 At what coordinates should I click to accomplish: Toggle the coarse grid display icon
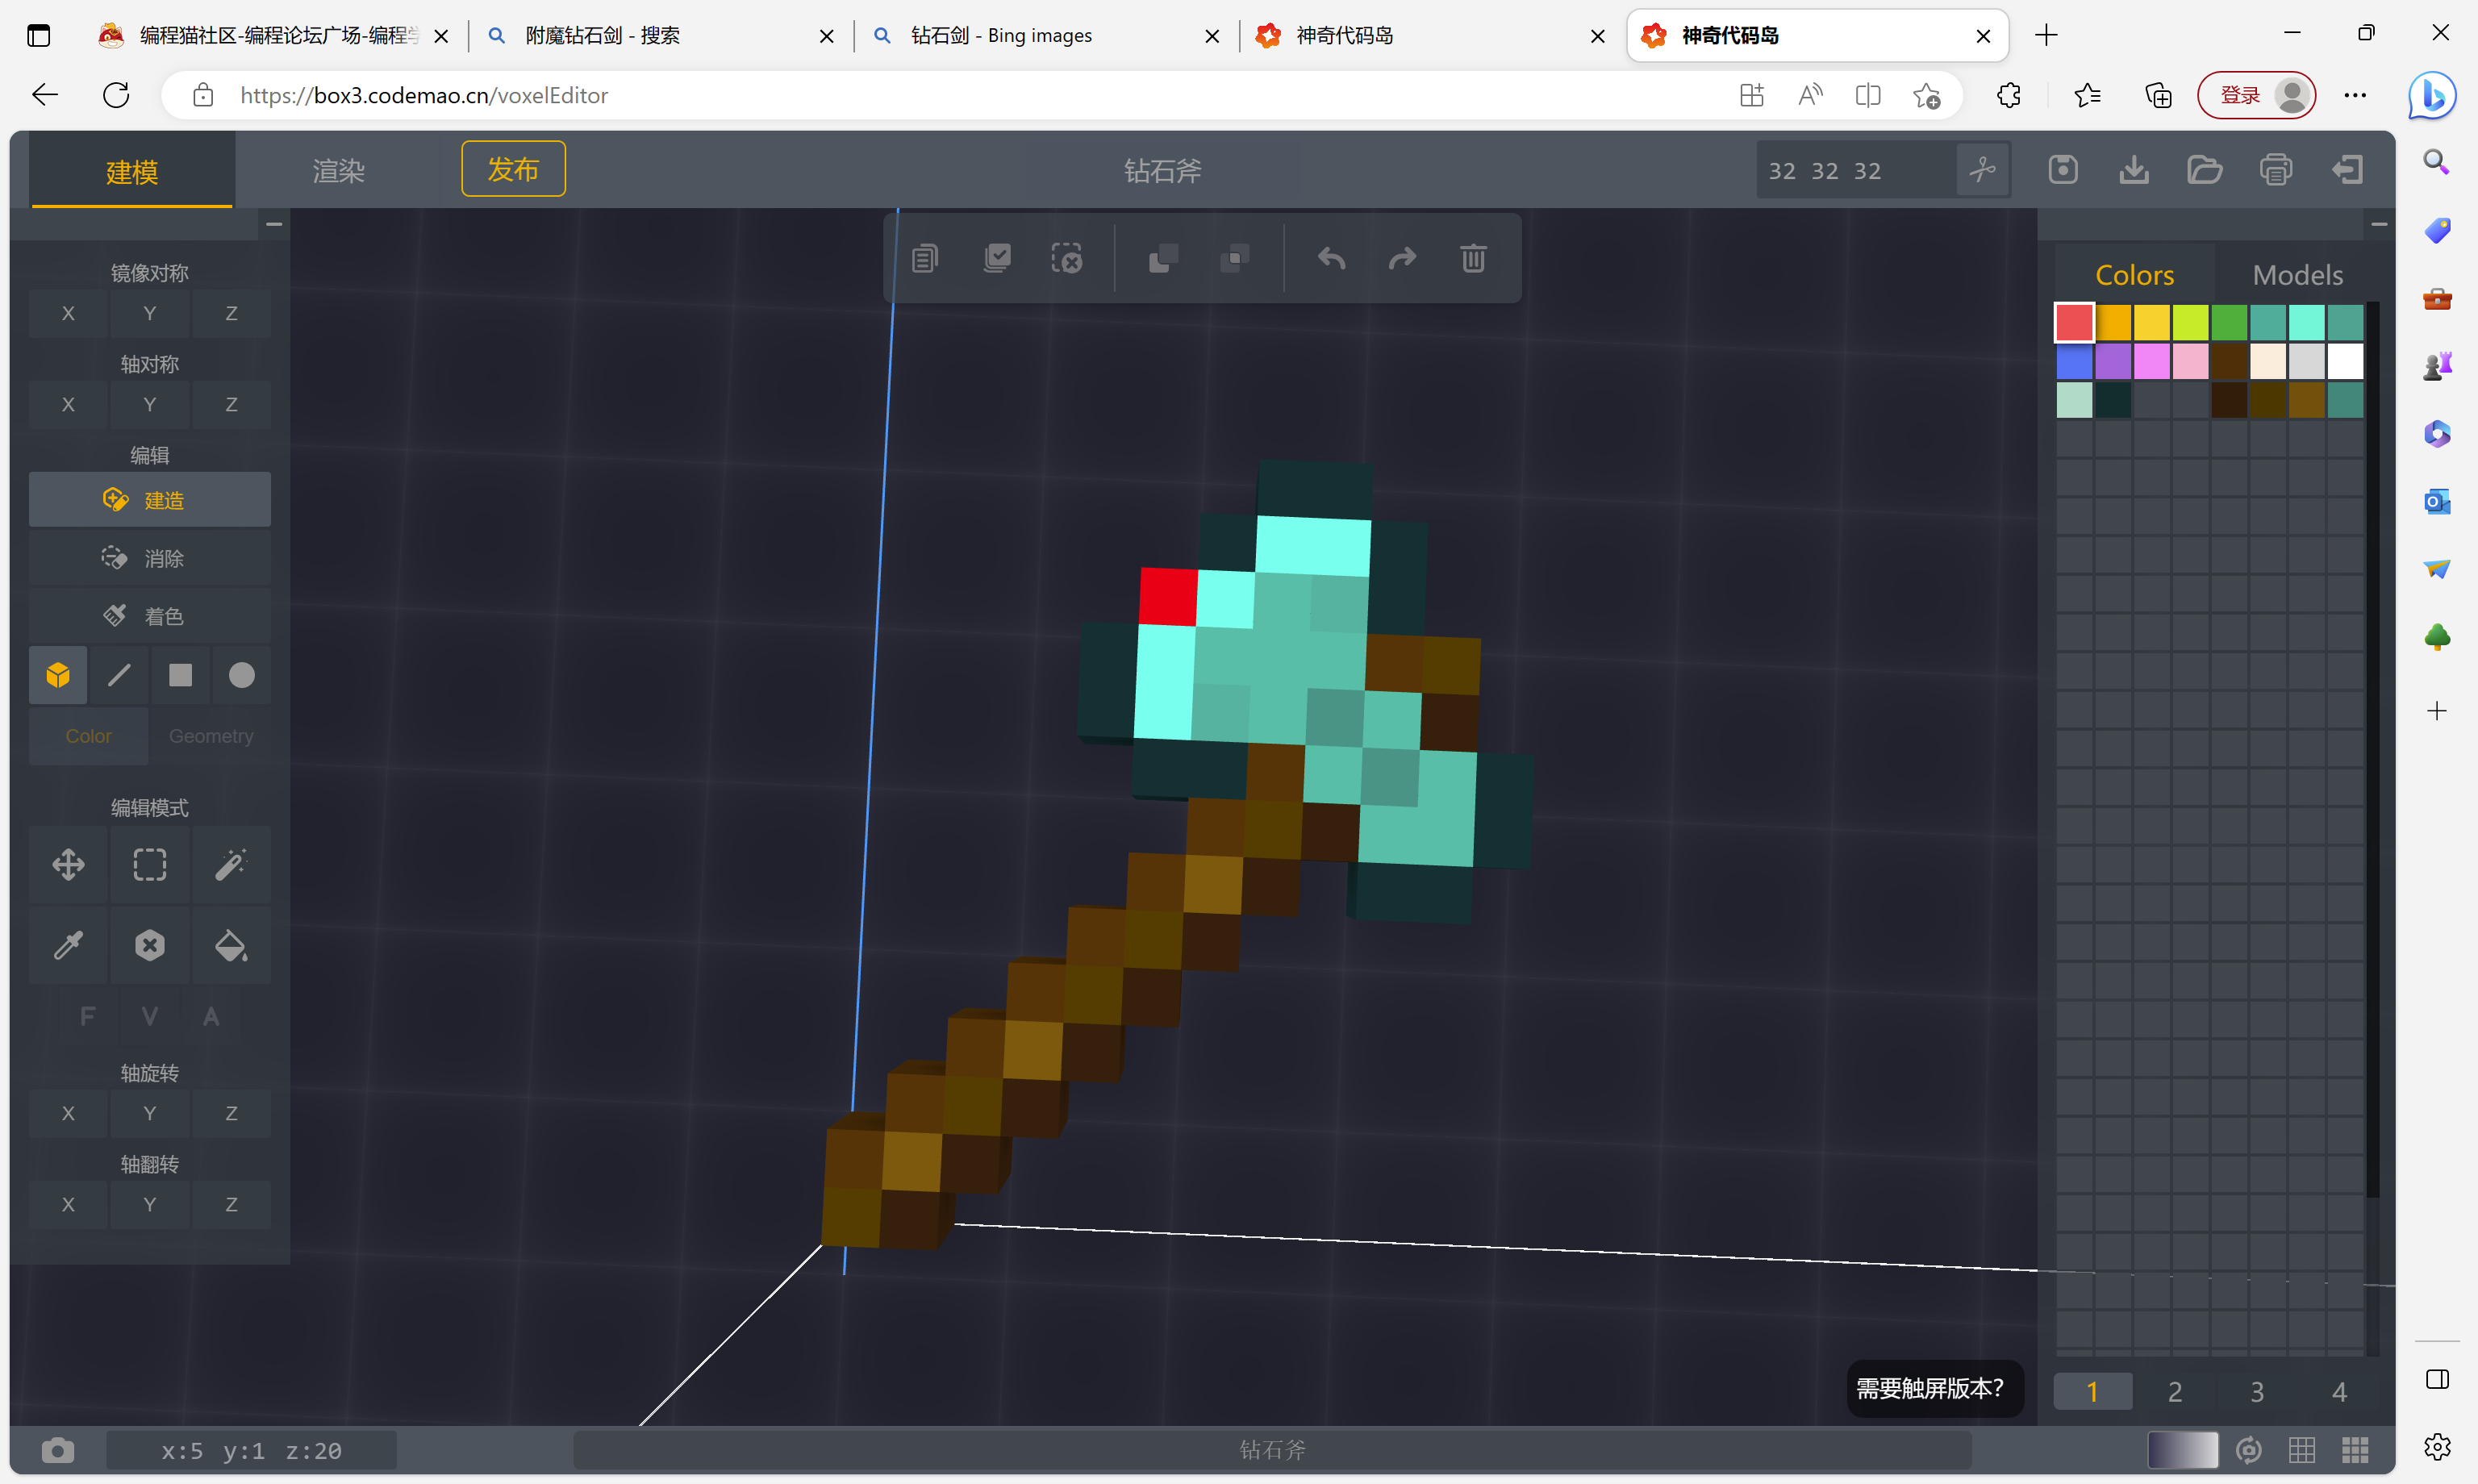2302,1450
